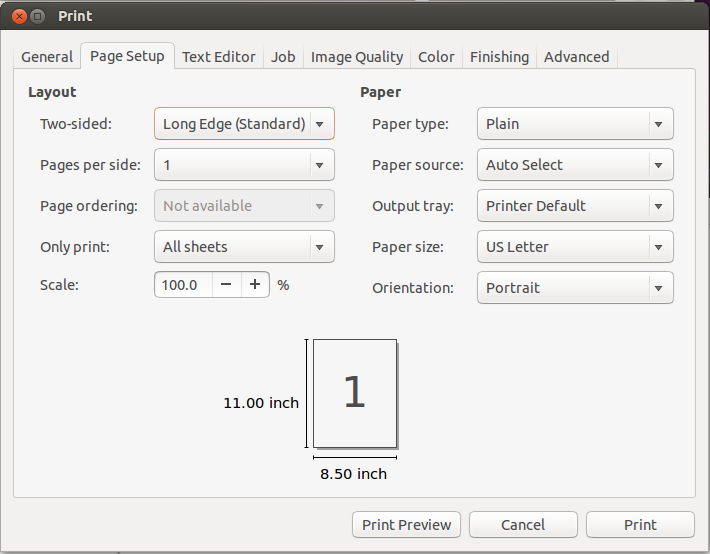Open the Paper type dropdown

575,124
